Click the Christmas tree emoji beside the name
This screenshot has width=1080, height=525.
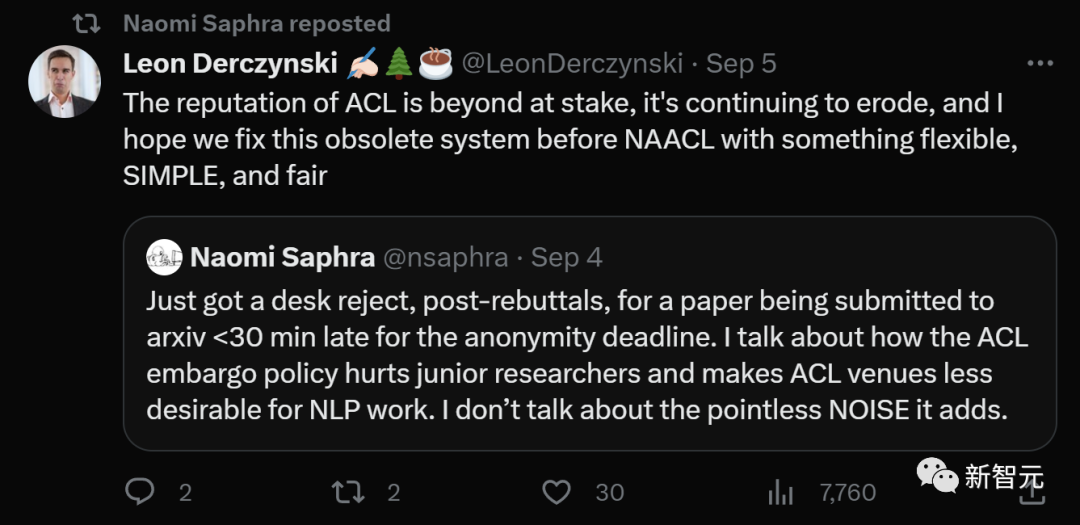pyautogui.click(x=399, y=63)
